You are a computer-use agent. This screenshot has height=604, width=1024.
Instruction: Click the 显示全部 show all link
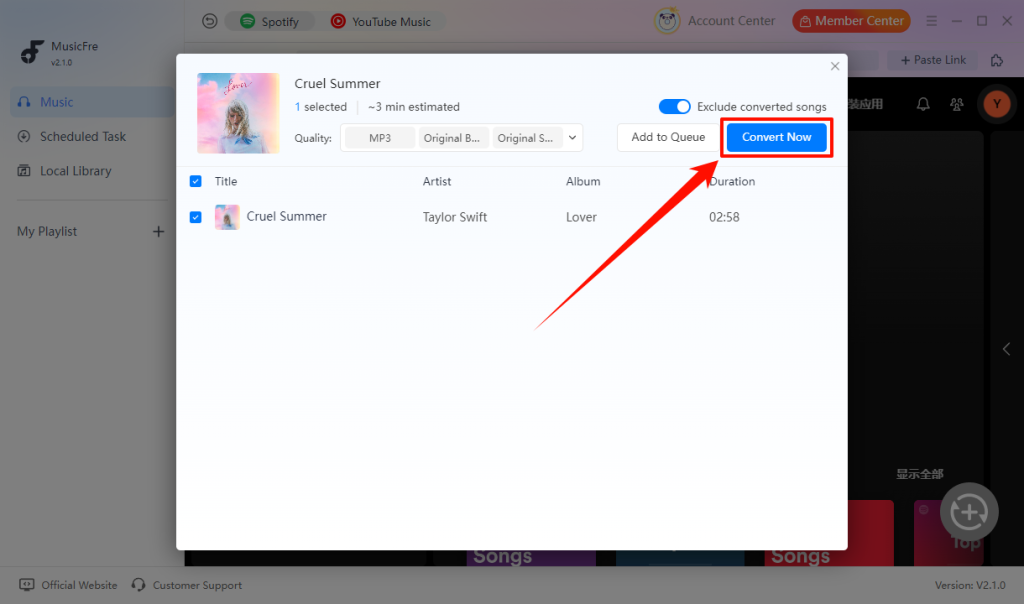pos(920,474)
